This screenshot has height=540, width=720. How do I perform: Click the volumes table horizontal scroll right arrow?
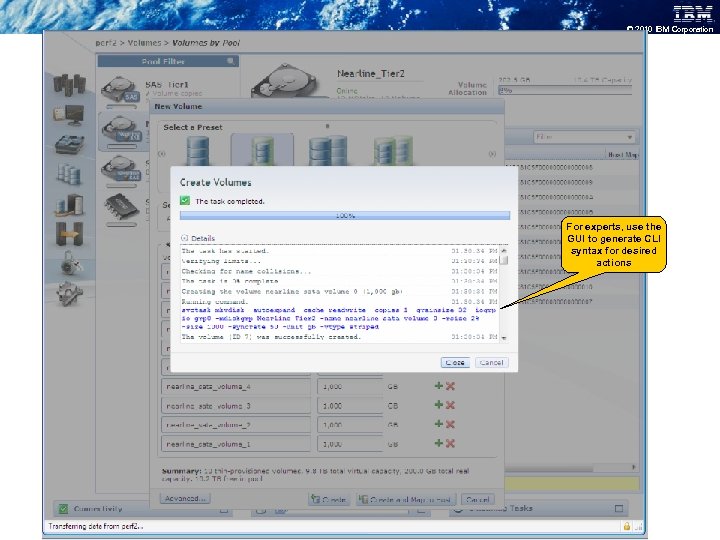pos(634,467)
